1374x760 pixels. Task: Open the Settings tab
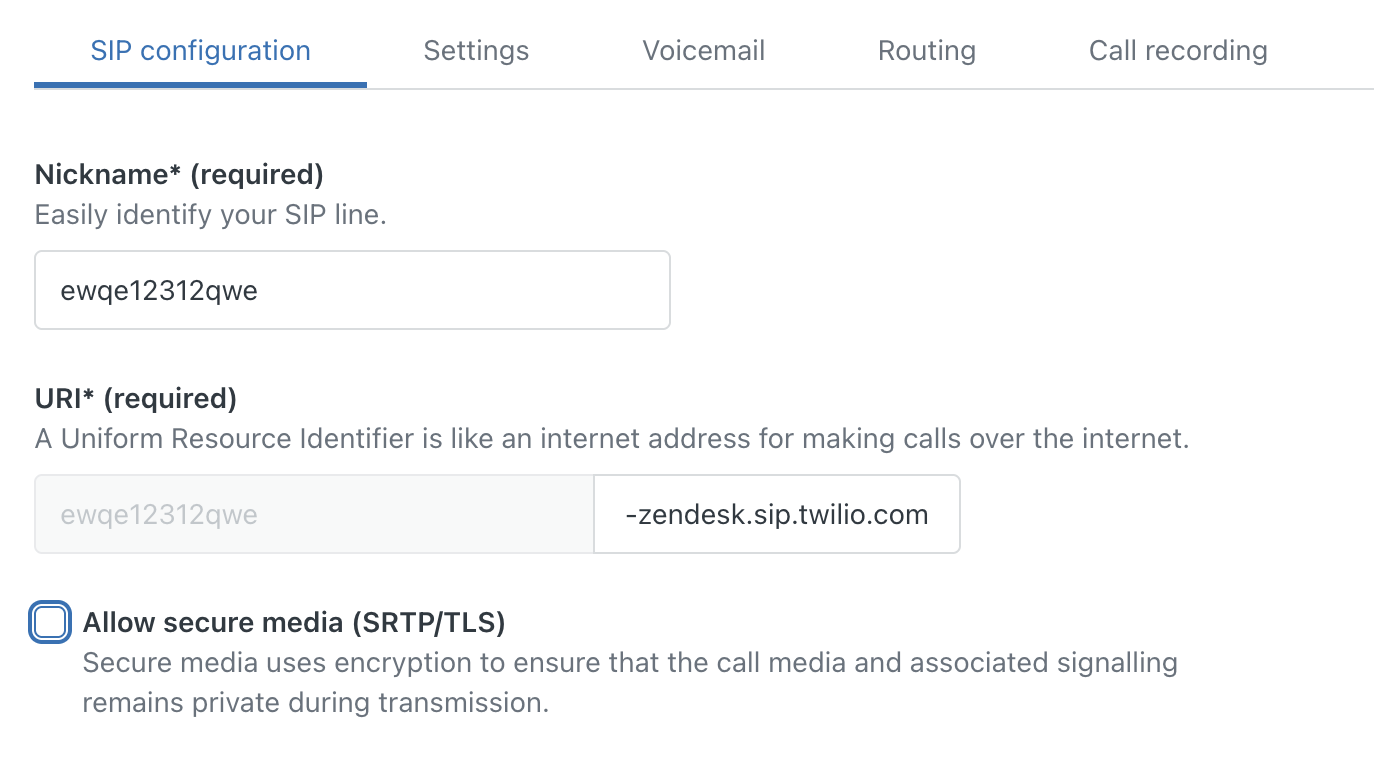point(476,51)
